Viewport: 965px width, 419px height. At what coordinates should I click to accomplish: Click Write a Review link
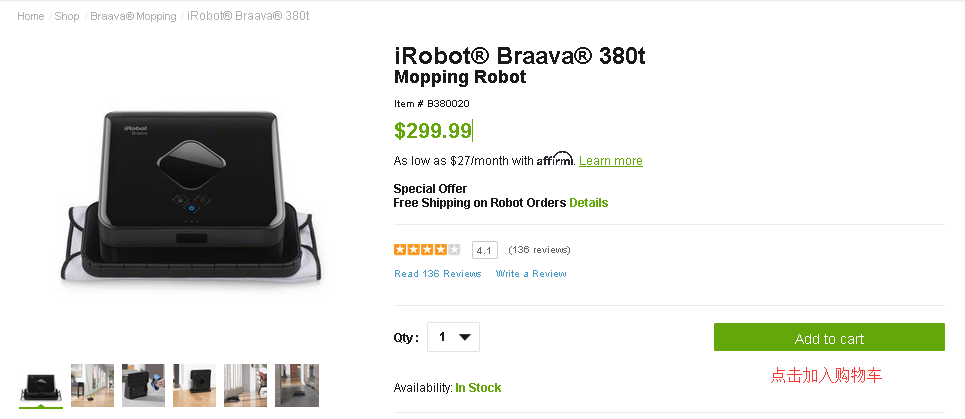(531, 274)
